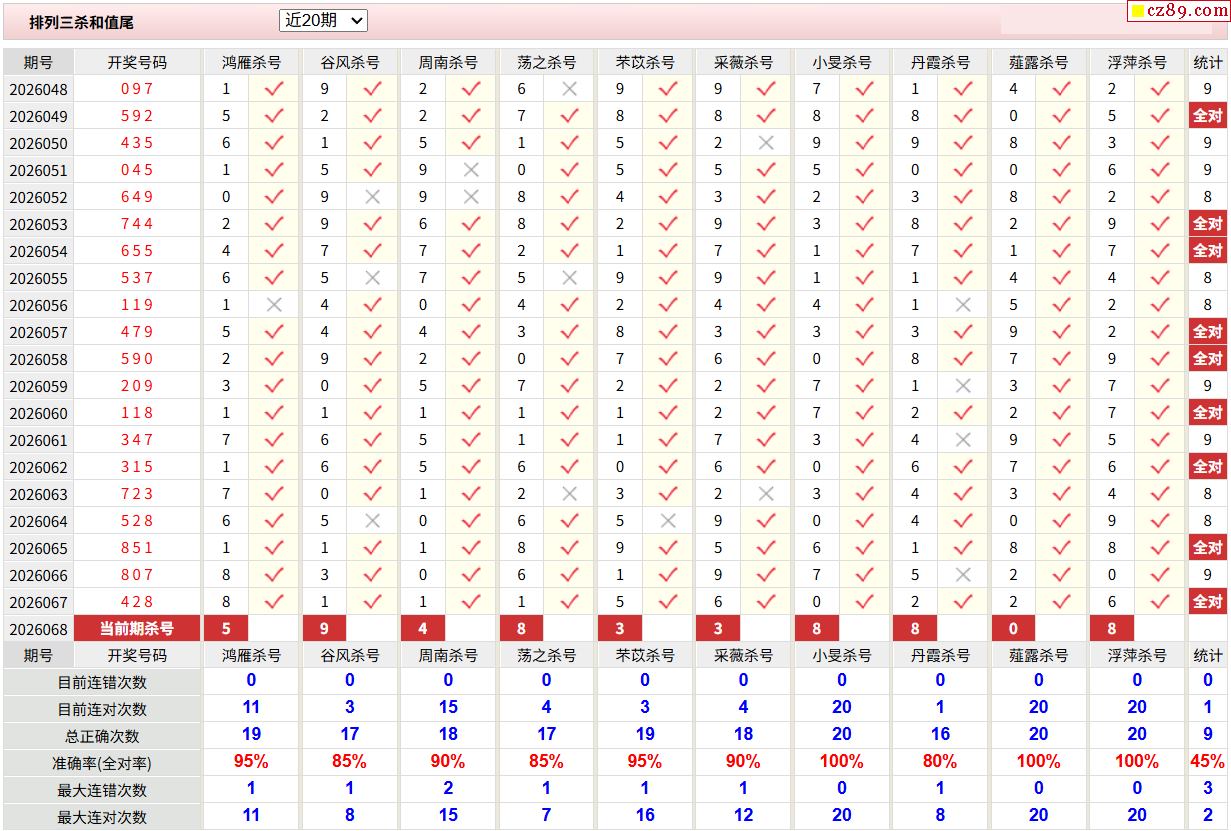The image size is (1231, 831).
Task: Click the red 鸿雁 current kill number 5
Action: click(227, 629)
